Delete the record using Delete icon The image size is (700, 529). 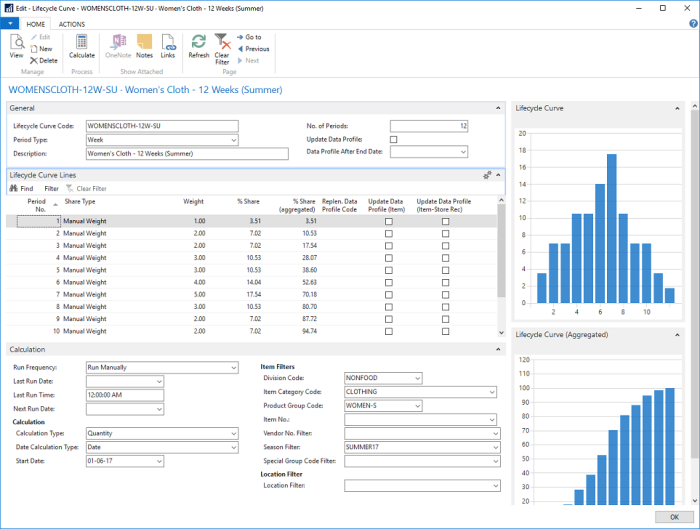coord(43,60)
